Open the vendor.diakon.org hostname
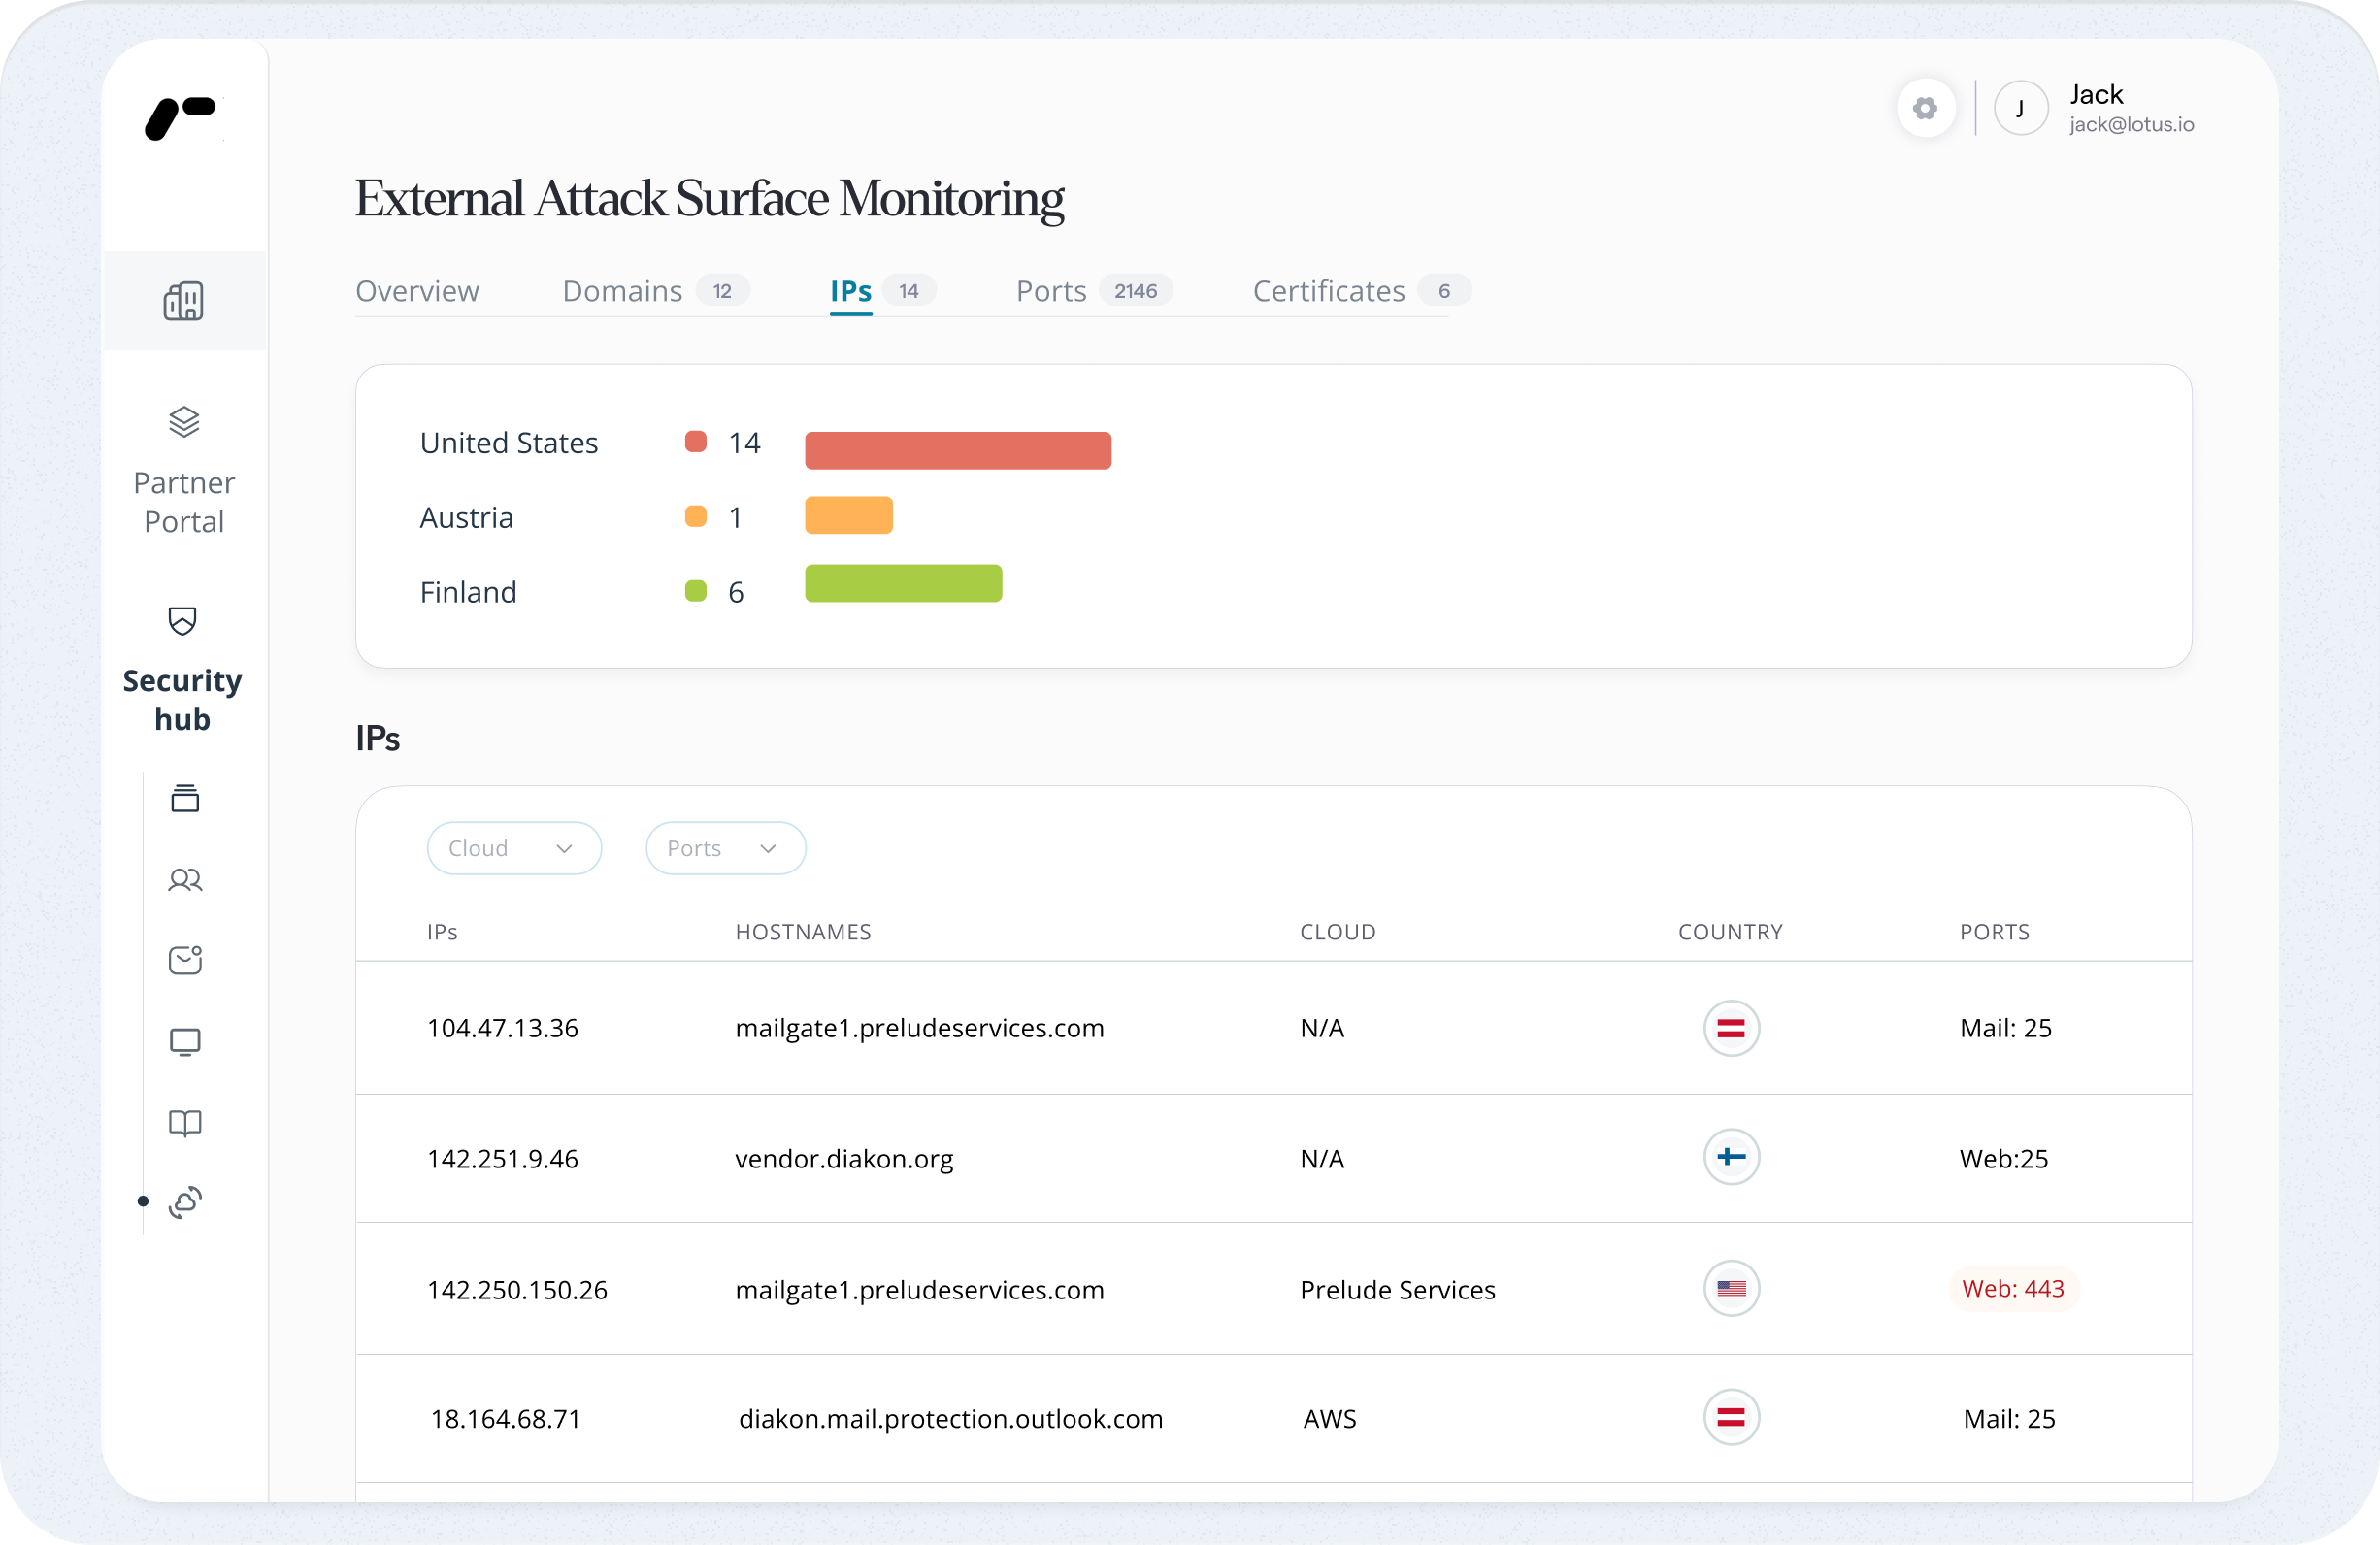 click(x=844, y=1159)
